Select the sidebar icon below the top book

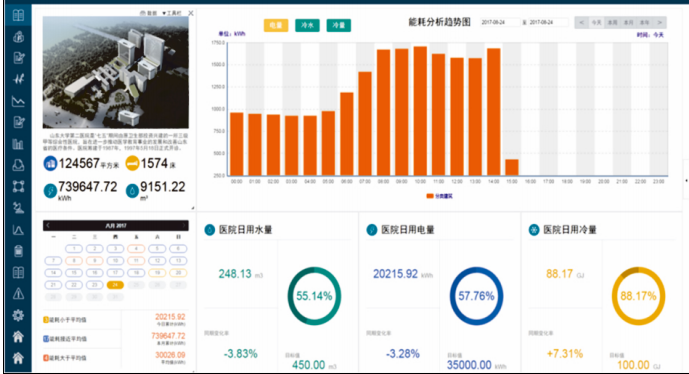(x=18, y=36)
